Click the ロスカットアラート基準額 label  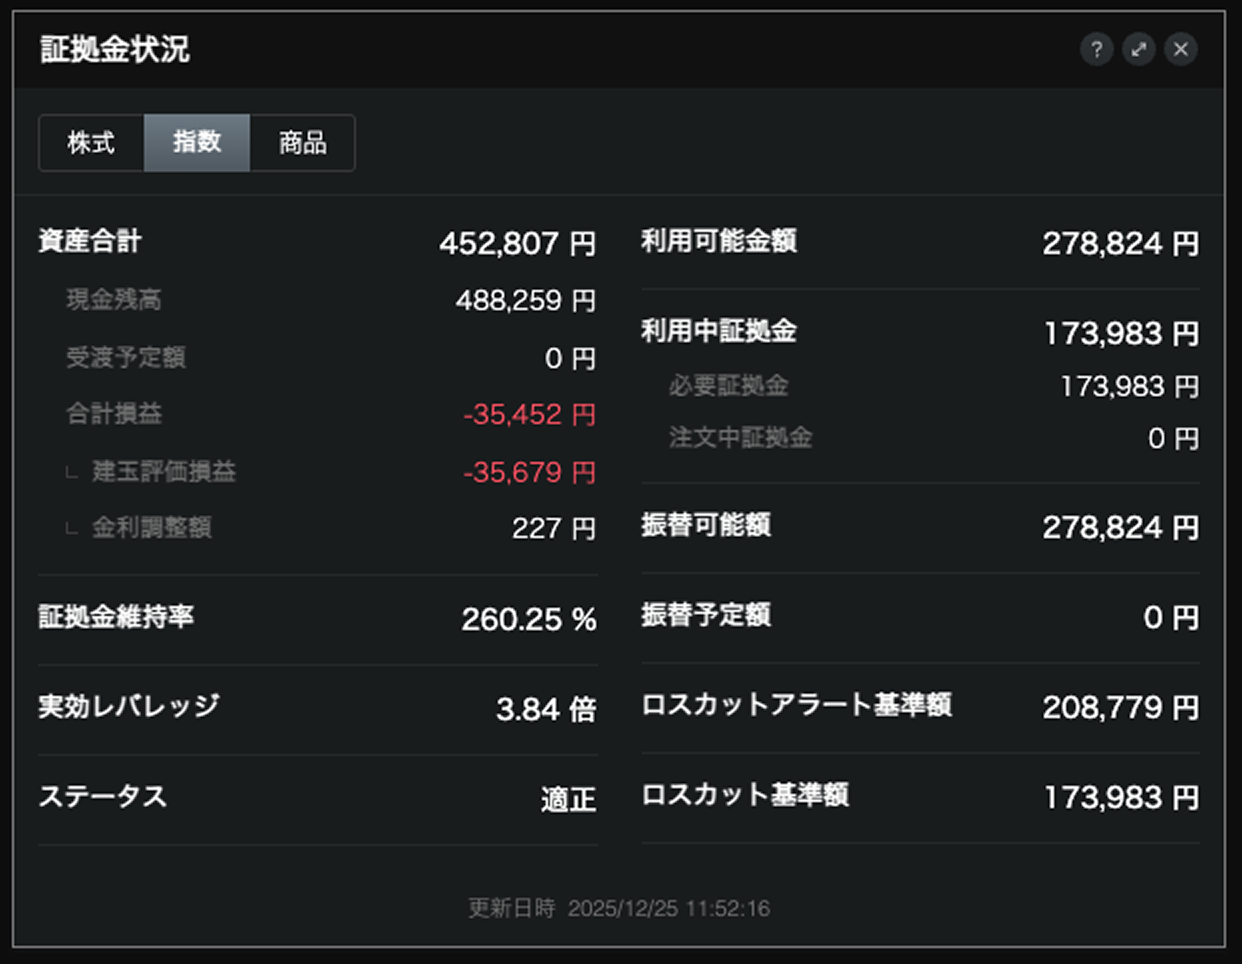click(x=796, y=705)
